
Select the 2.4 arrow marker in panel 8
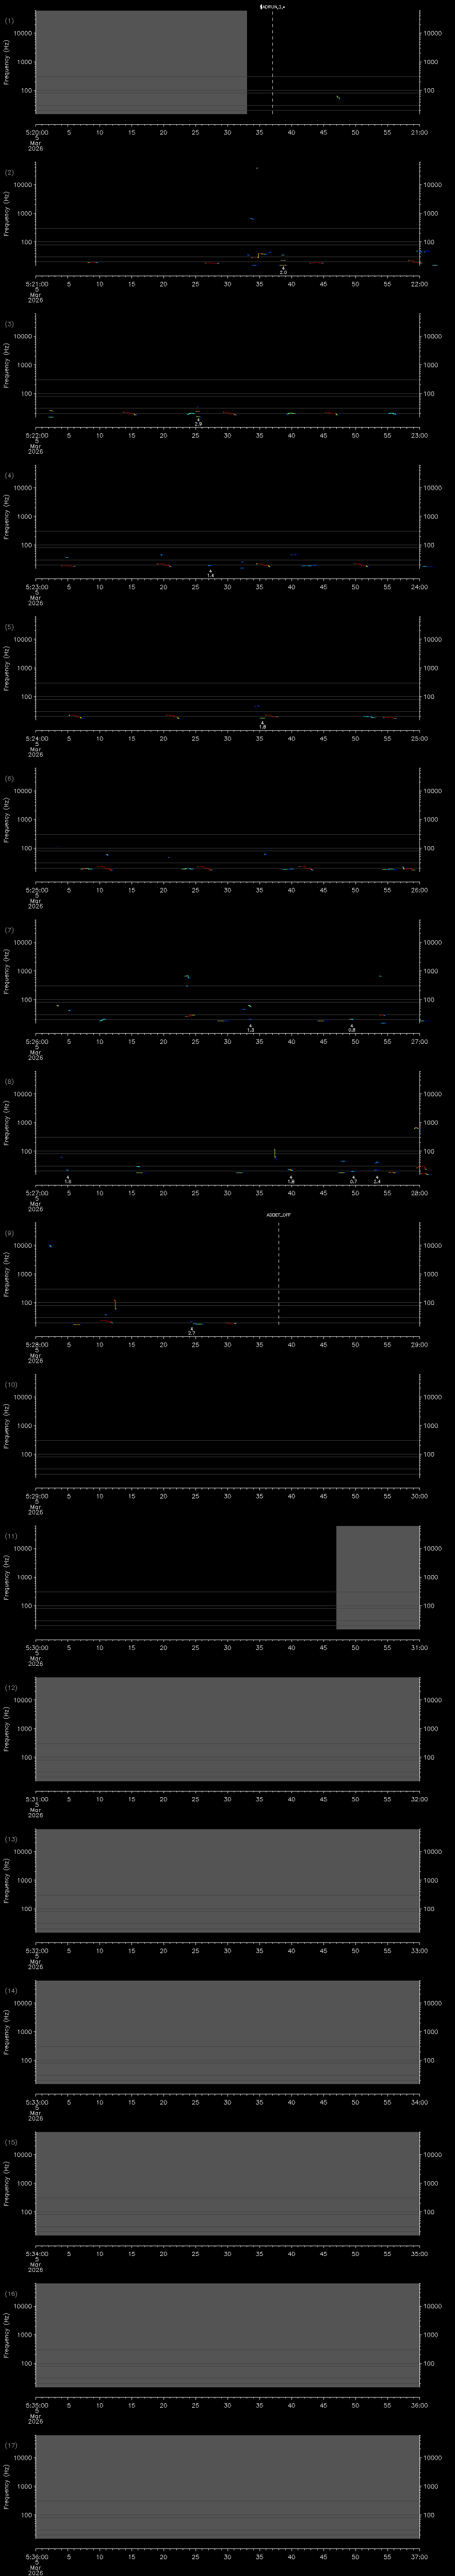(x=377, y=1179)
